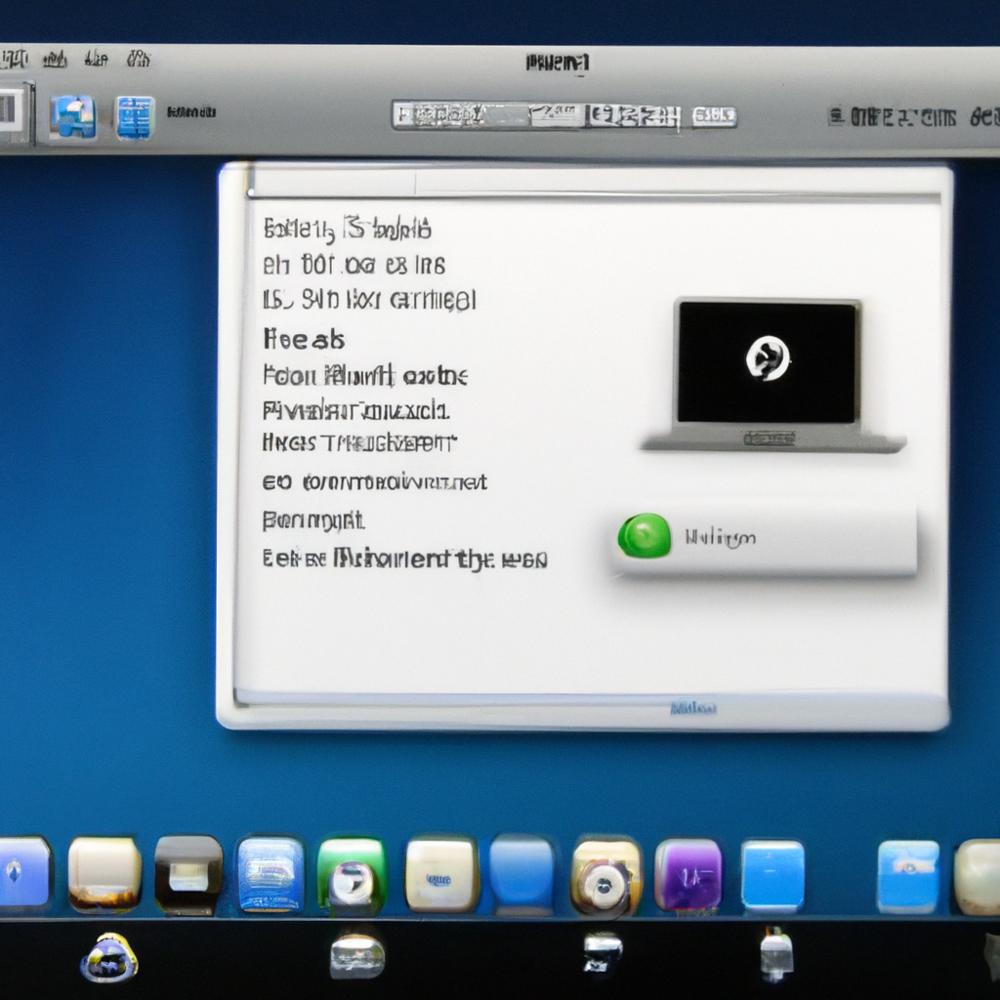This screenshot has height=1000, width=1000.
Task: Click the second blue grid-like toolbar icon
Action: click(x=135, y=116)
